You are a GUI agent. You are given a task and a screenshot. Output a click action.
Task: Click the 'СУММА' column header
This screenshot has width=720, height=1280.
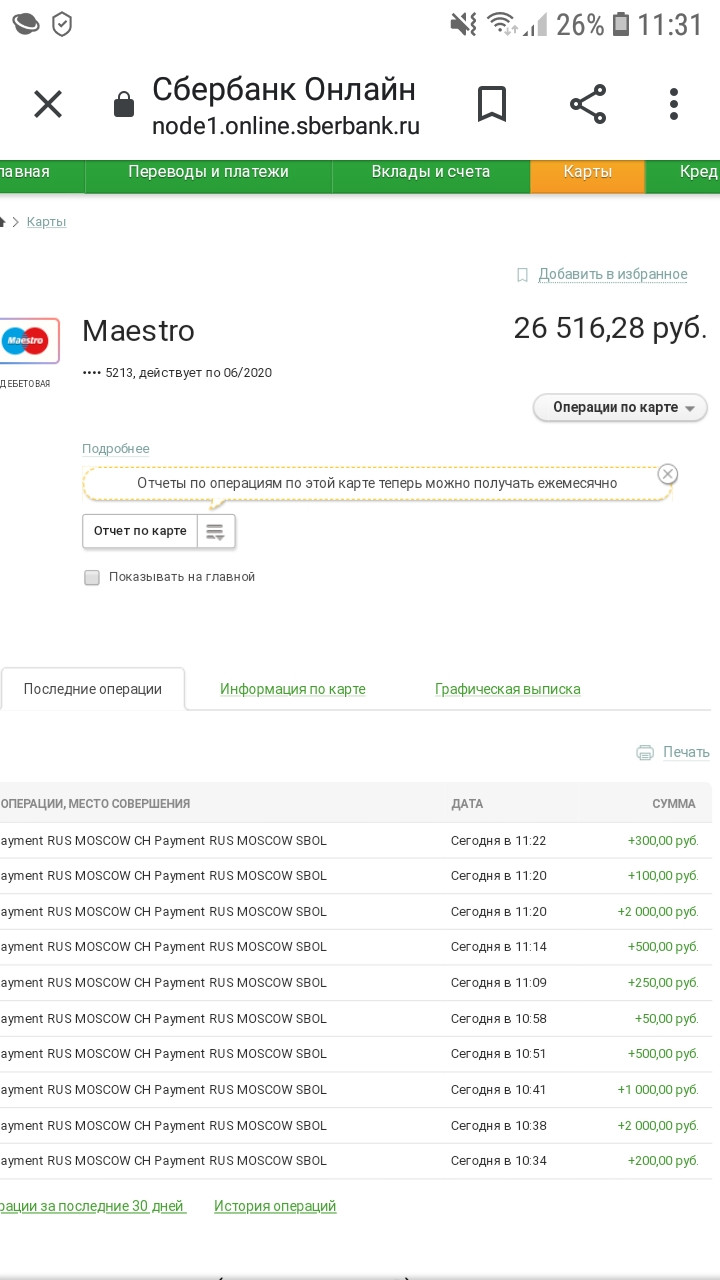[x=674, y=804]
